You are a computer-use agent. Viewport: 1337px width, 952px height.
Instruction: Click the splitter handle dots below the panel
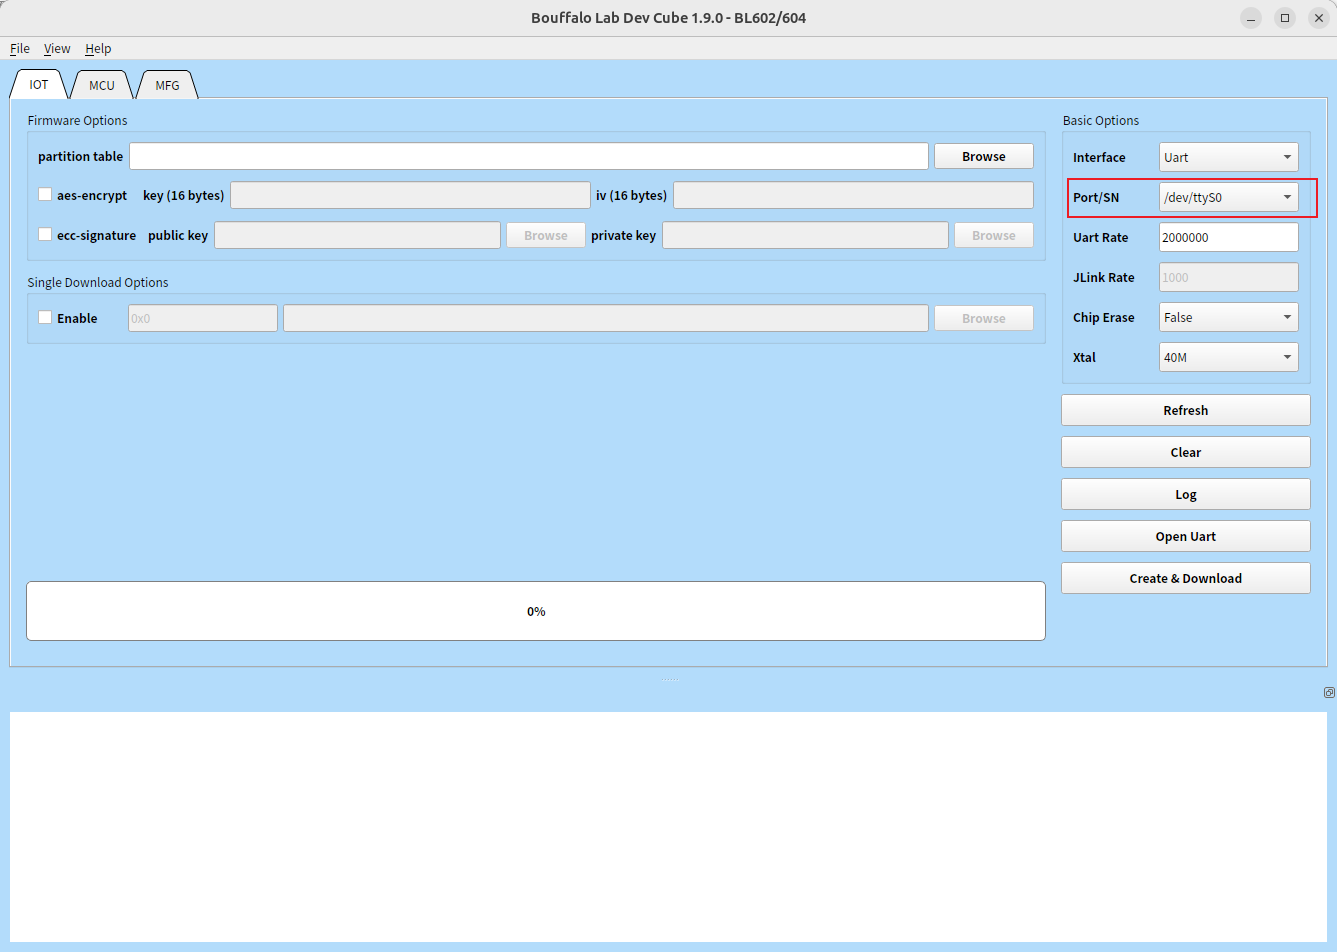click(x=669, y=679)
